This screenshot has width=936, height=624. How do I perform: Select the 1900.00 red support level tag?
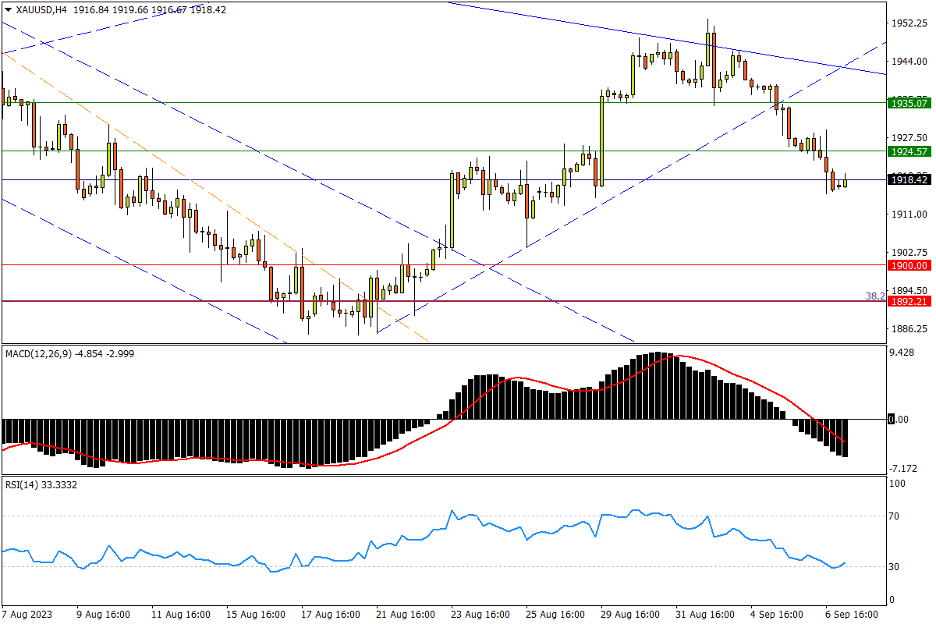tap(909, 265)
